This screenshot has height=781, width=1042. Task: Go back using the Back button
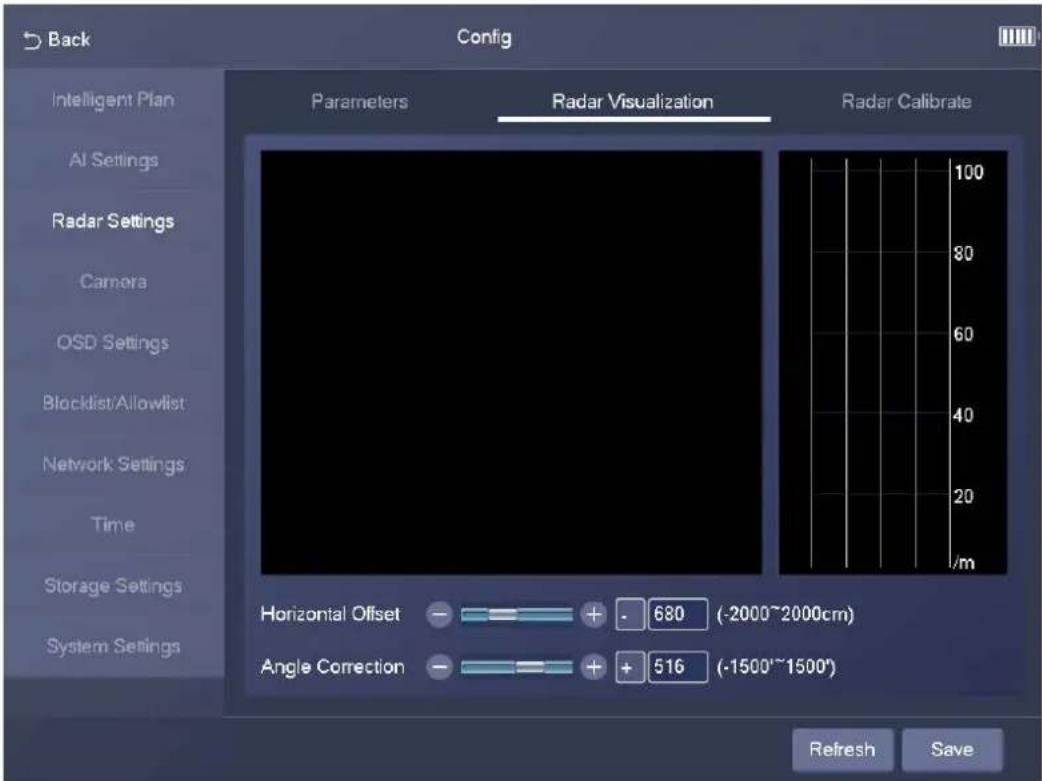[x=56, y=40]
